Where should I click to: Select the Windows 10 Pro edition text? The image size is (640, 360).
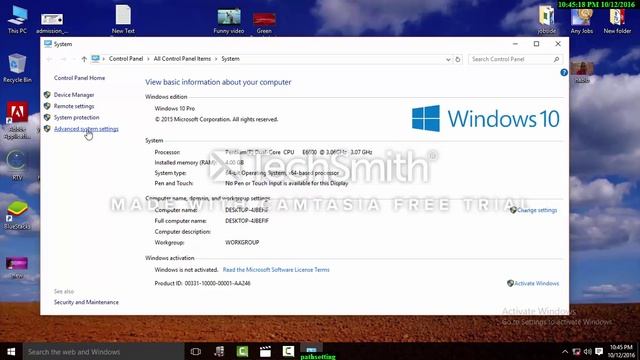[x=175, y=109]
